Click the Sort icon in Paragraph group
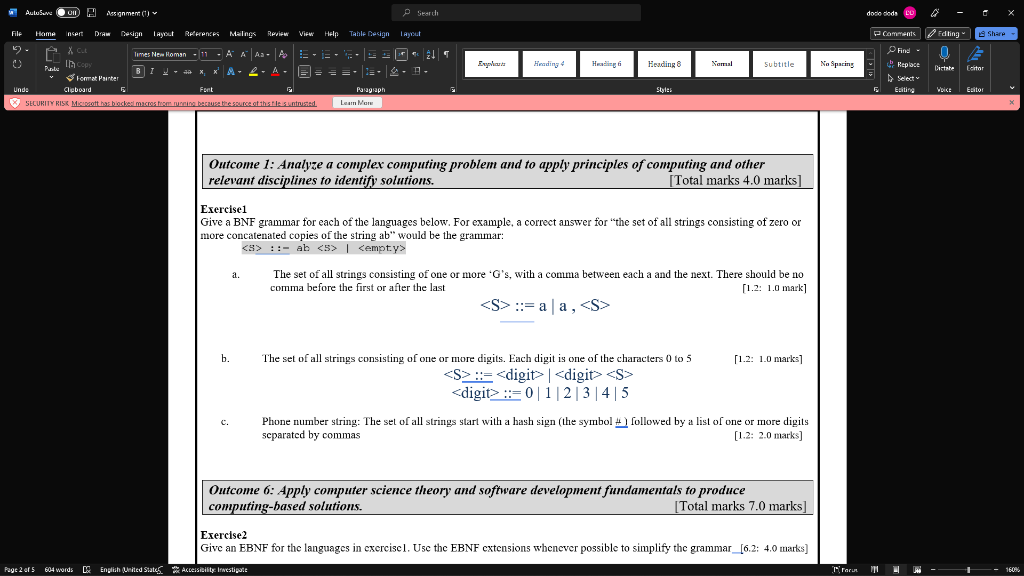Screen dimensions: 1024x576 point(430,54)
